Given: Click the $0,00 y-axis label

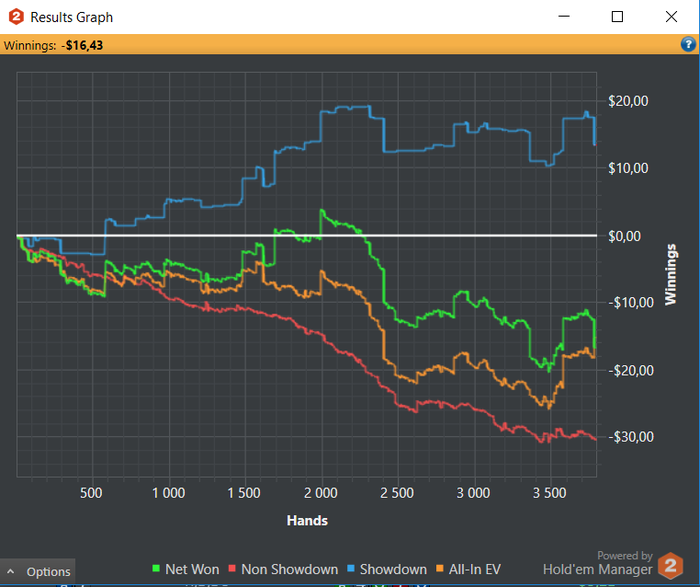Looking at the screenshot, I should click(x=625, y=236).
